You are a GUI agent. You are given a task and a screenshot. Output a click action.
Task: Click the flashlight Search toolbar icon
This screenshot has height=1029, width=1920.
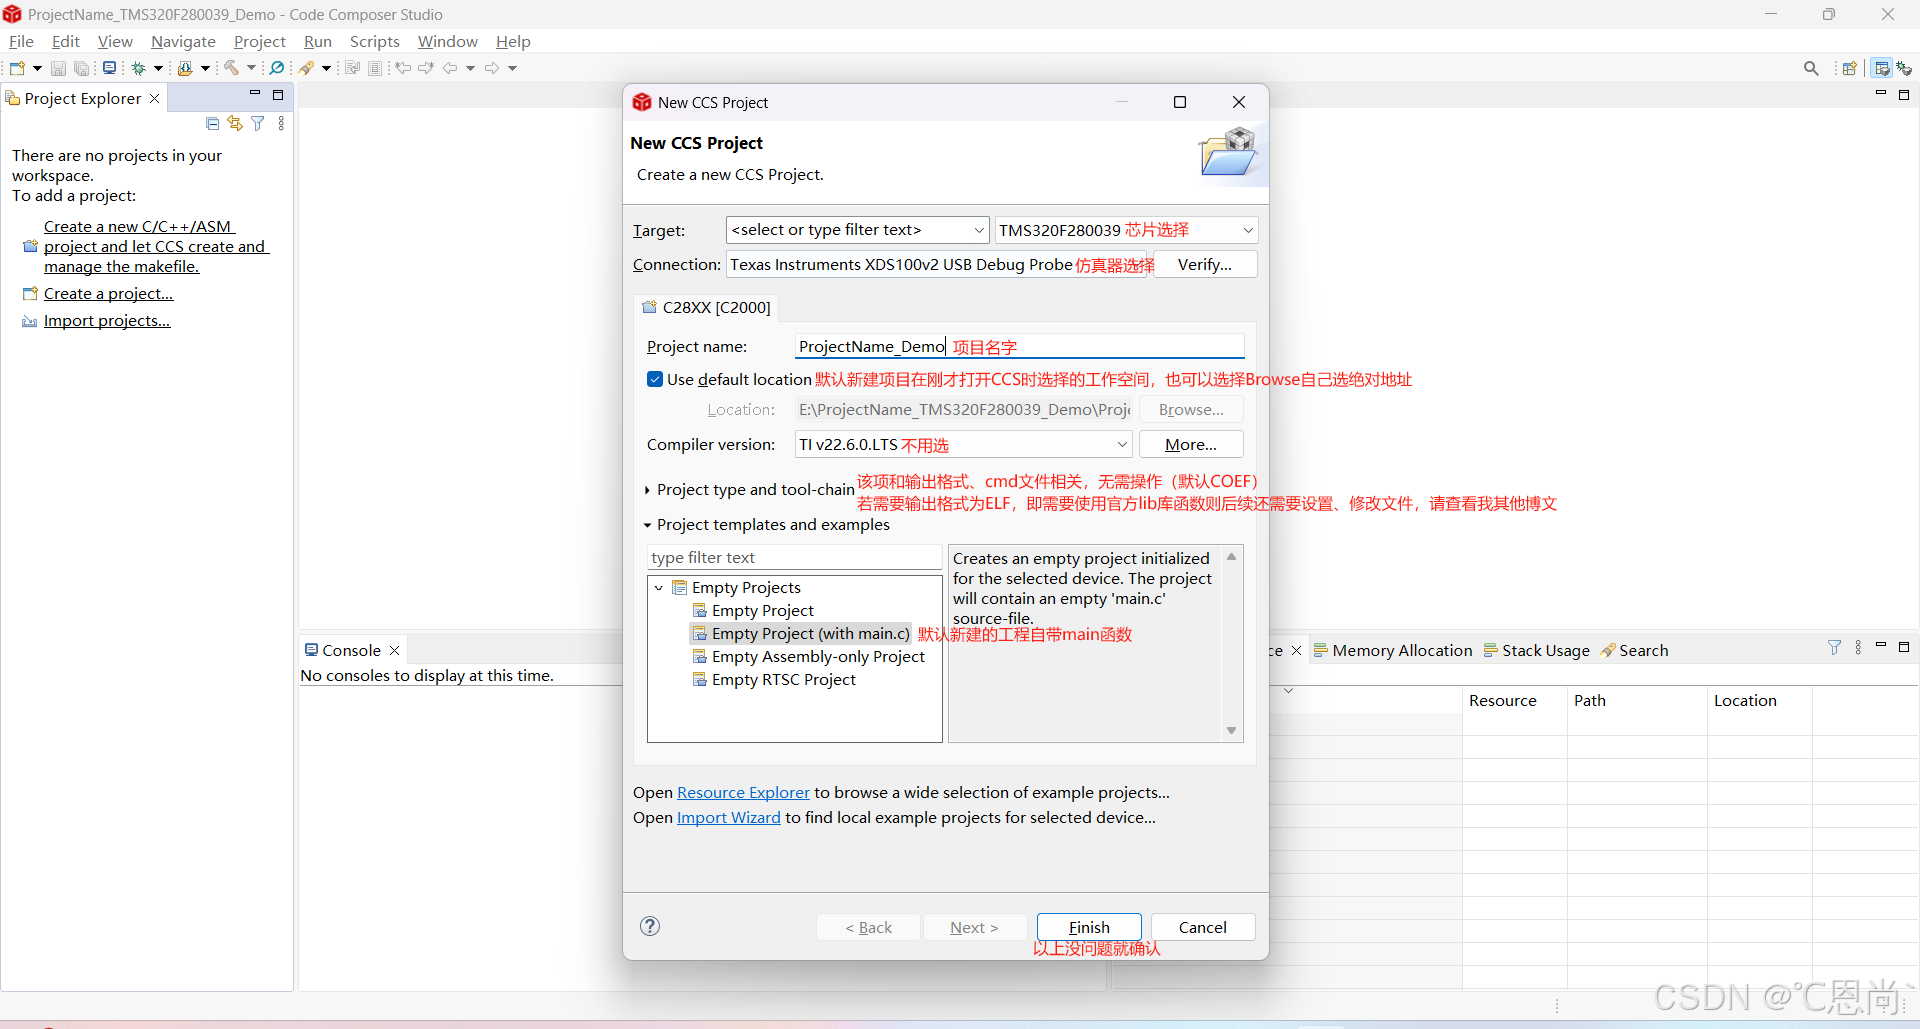[307, 68]
